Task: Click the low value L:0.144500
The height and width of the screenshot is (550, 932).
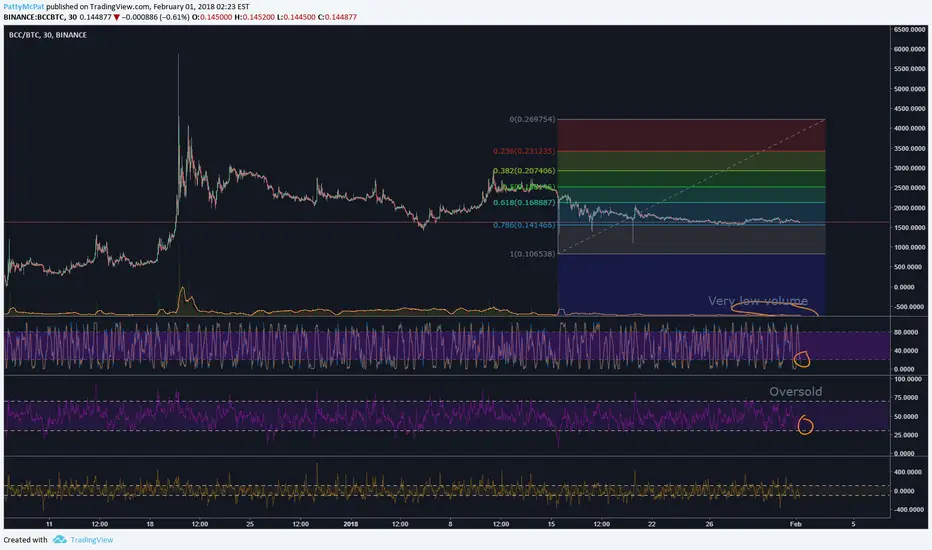Action: [296, 17]
